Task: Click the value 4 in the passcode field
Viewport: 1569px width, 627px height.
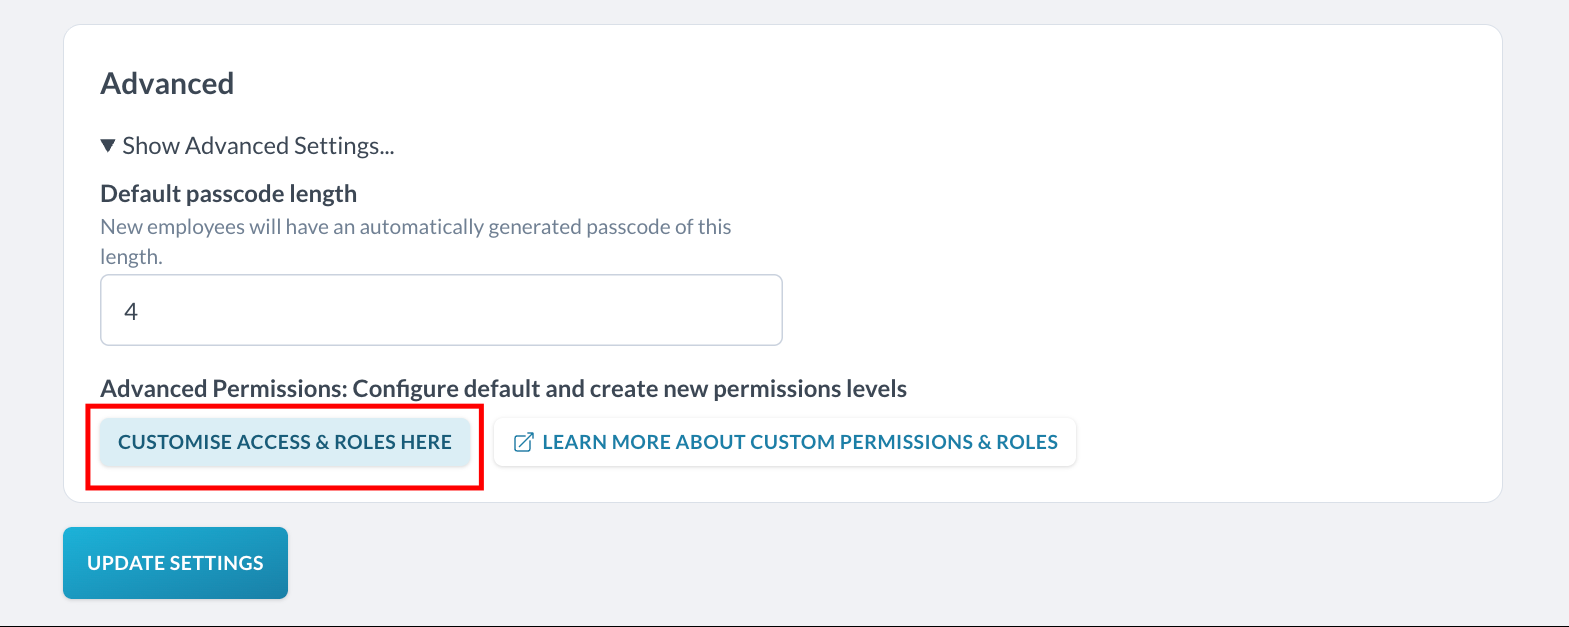Action: pyautogui.click(x=131, y=312)
